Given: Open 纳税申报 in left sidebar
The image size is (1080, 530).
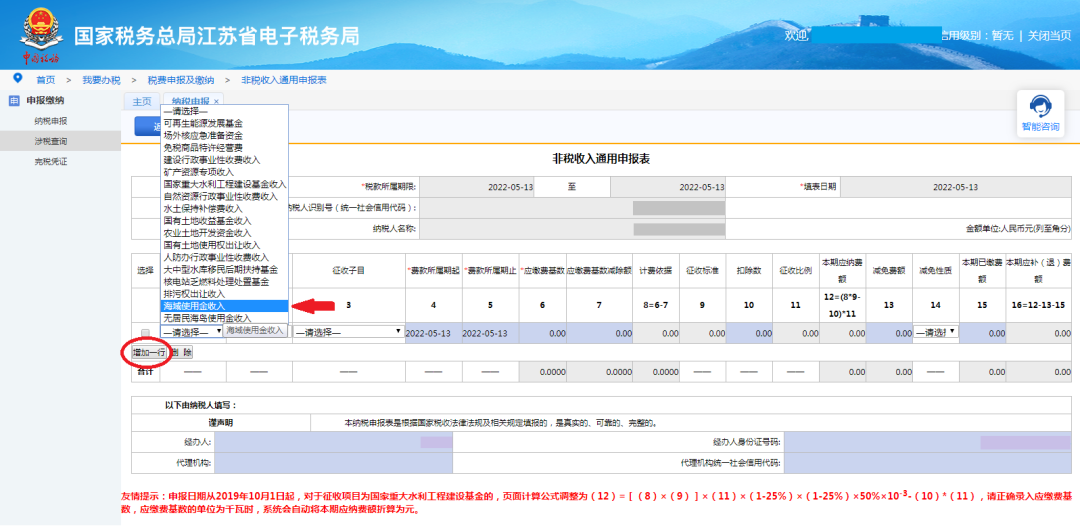Looking at the screenshot, I should (x=50, y=121).
